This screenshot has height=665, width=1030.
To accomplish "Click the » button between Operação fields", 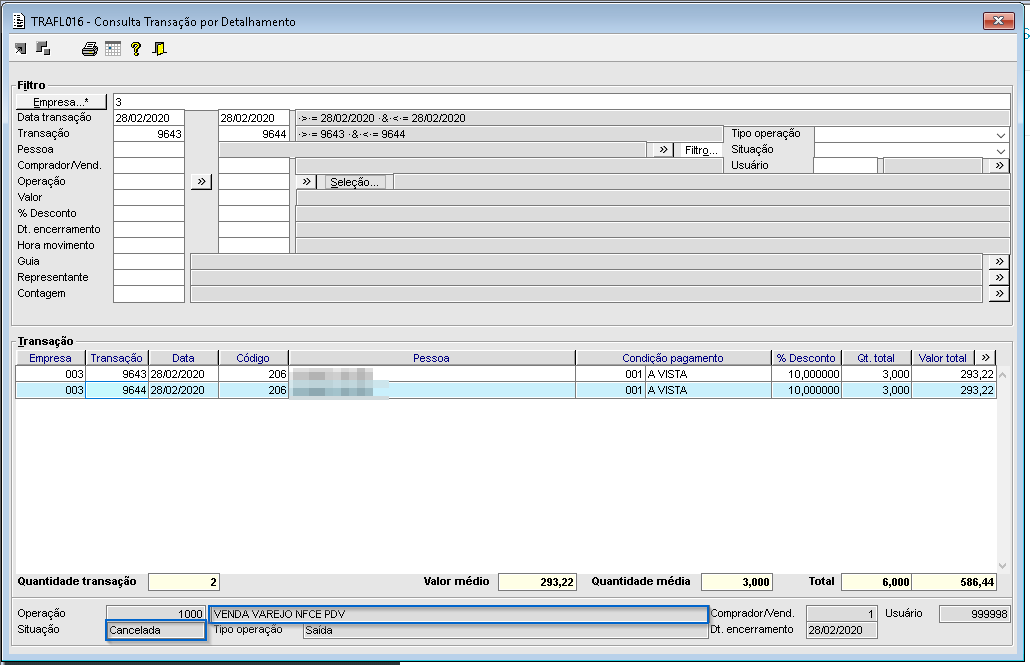I will (x=202, y=181).
